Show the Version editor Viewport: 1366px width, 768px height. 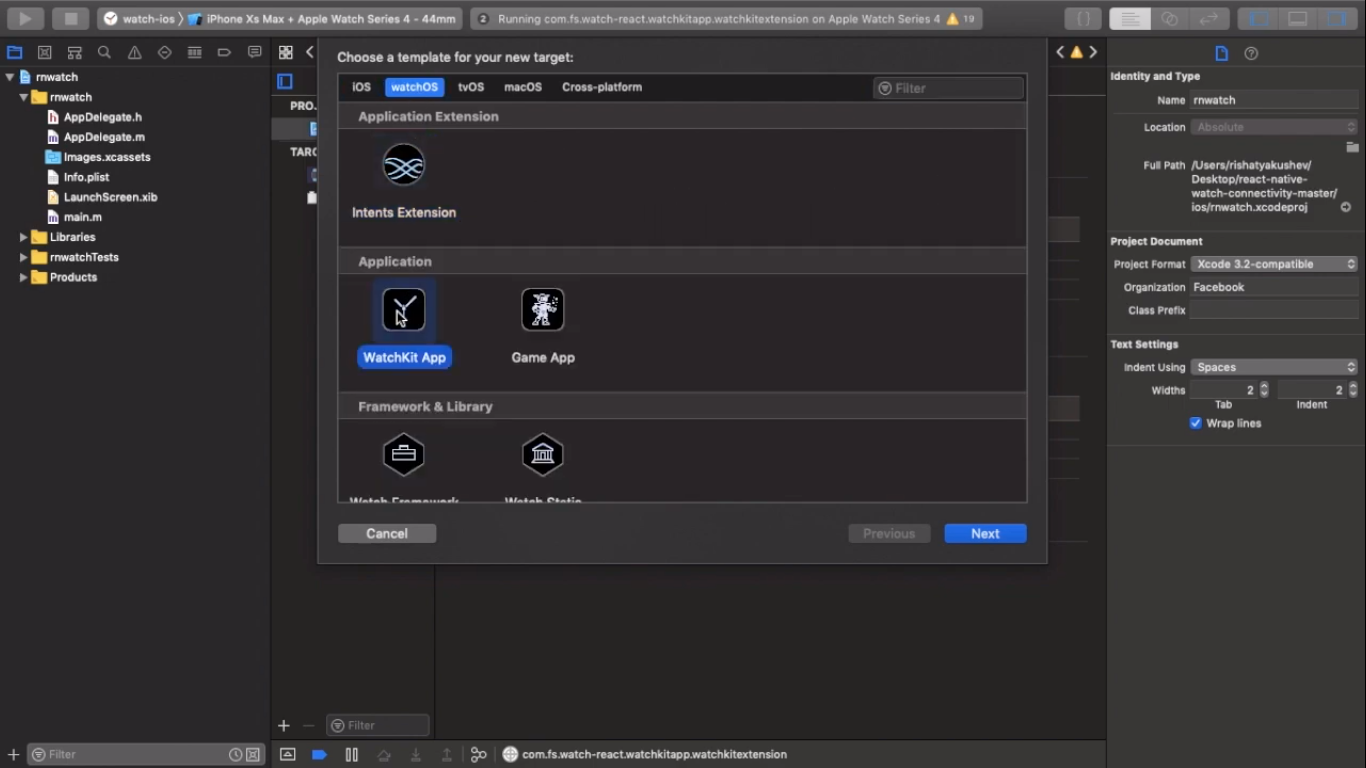[x=1209, y=18]
